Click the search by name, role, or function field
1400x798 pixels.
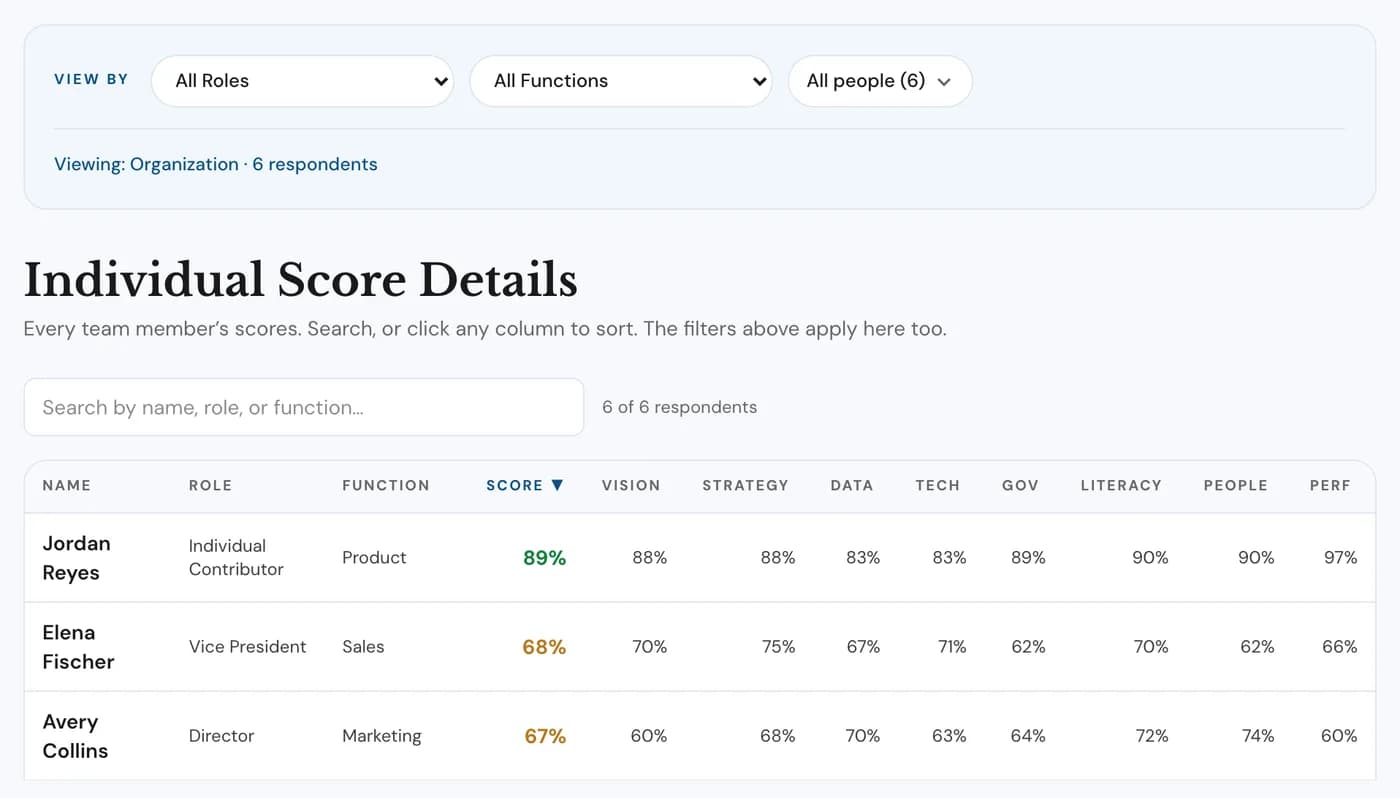304,407
